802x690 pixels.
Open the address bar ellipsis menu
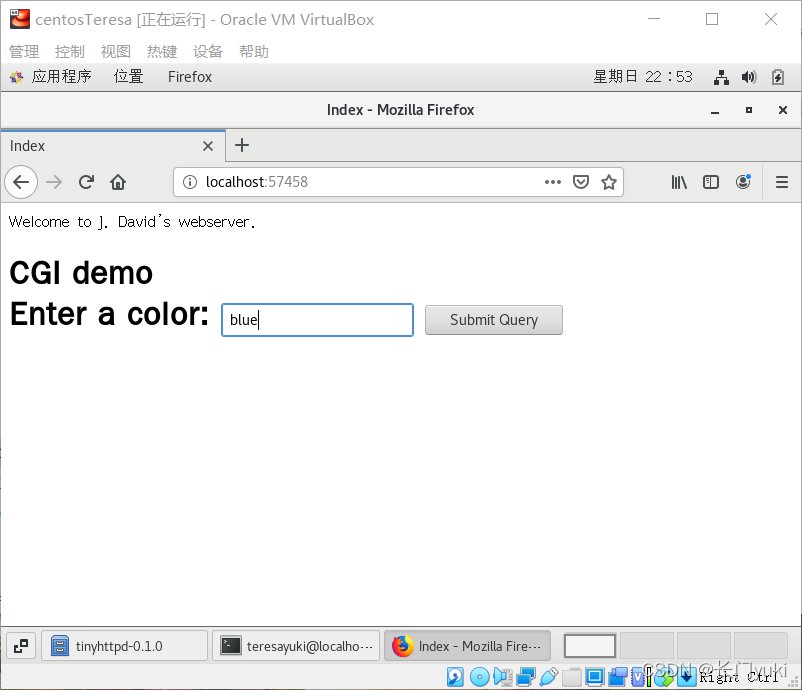pyautogui.click(x=553, y=182)
